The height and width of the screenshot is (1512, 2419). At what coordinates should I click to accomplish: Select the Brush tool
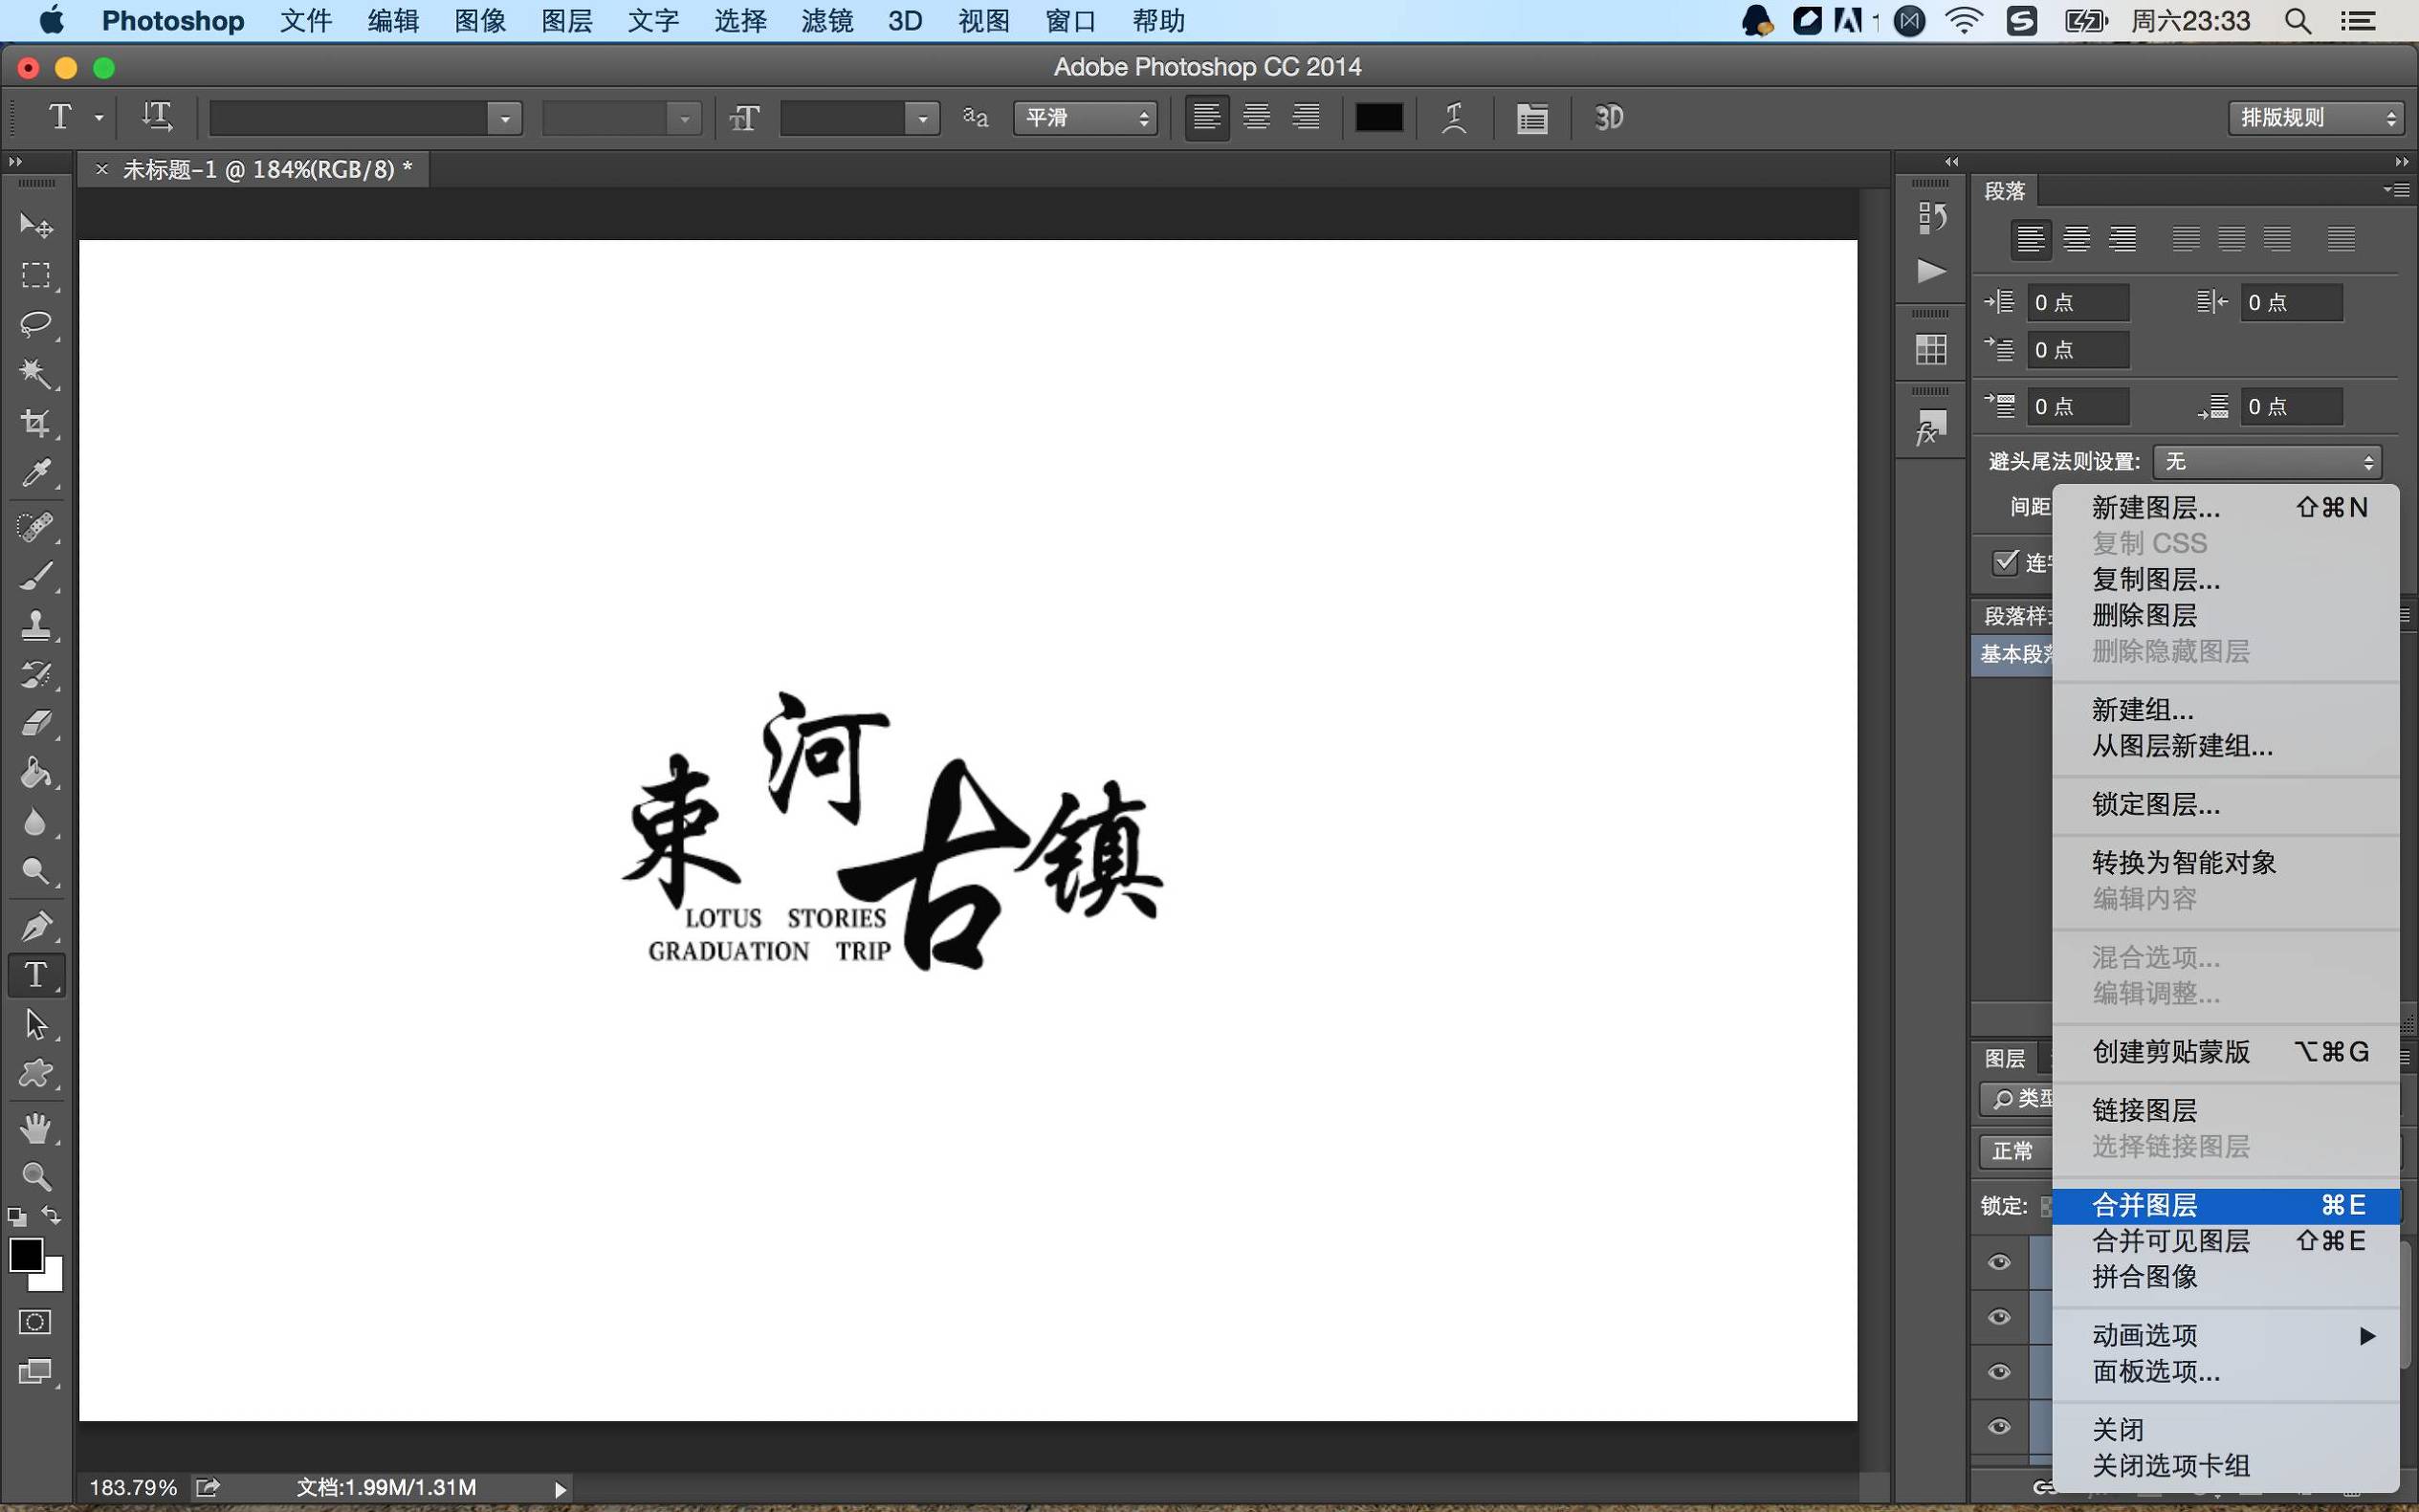37,575
